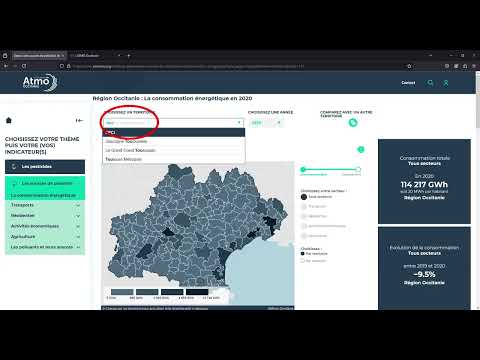Select the third sector radio button

click(x=304, y=216)
